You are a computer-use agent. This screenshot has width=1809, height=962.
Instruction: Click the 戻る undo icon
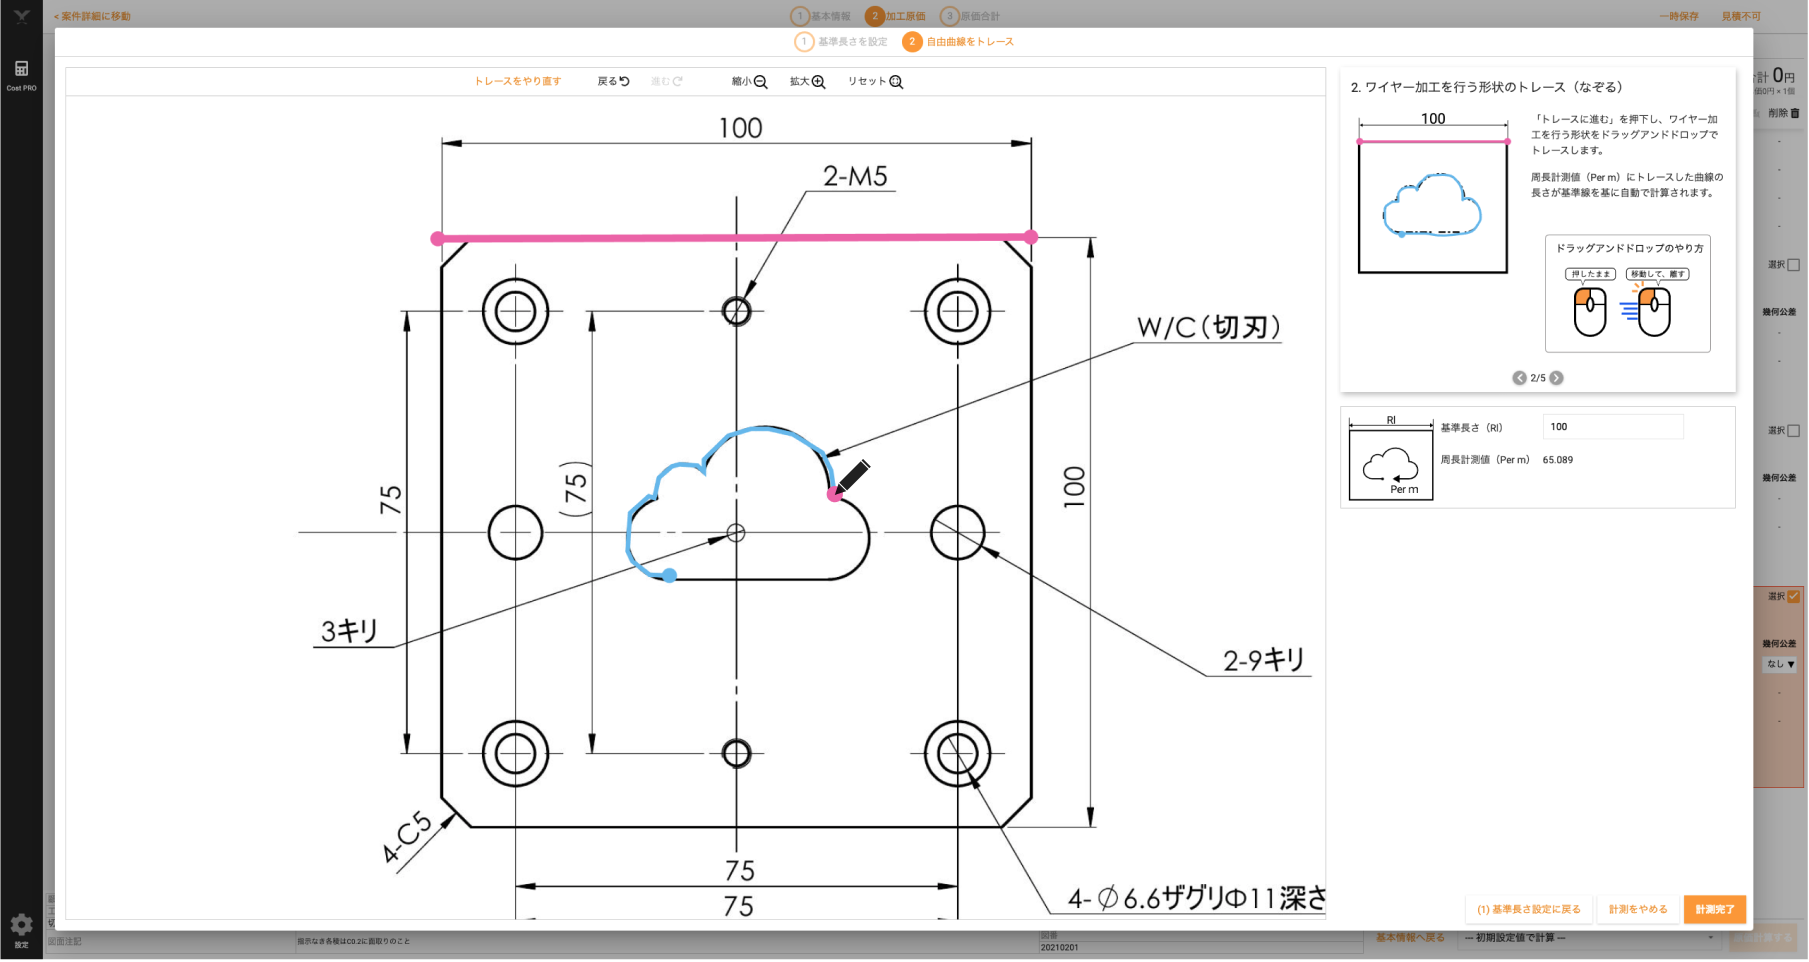(x=624, y=82)
